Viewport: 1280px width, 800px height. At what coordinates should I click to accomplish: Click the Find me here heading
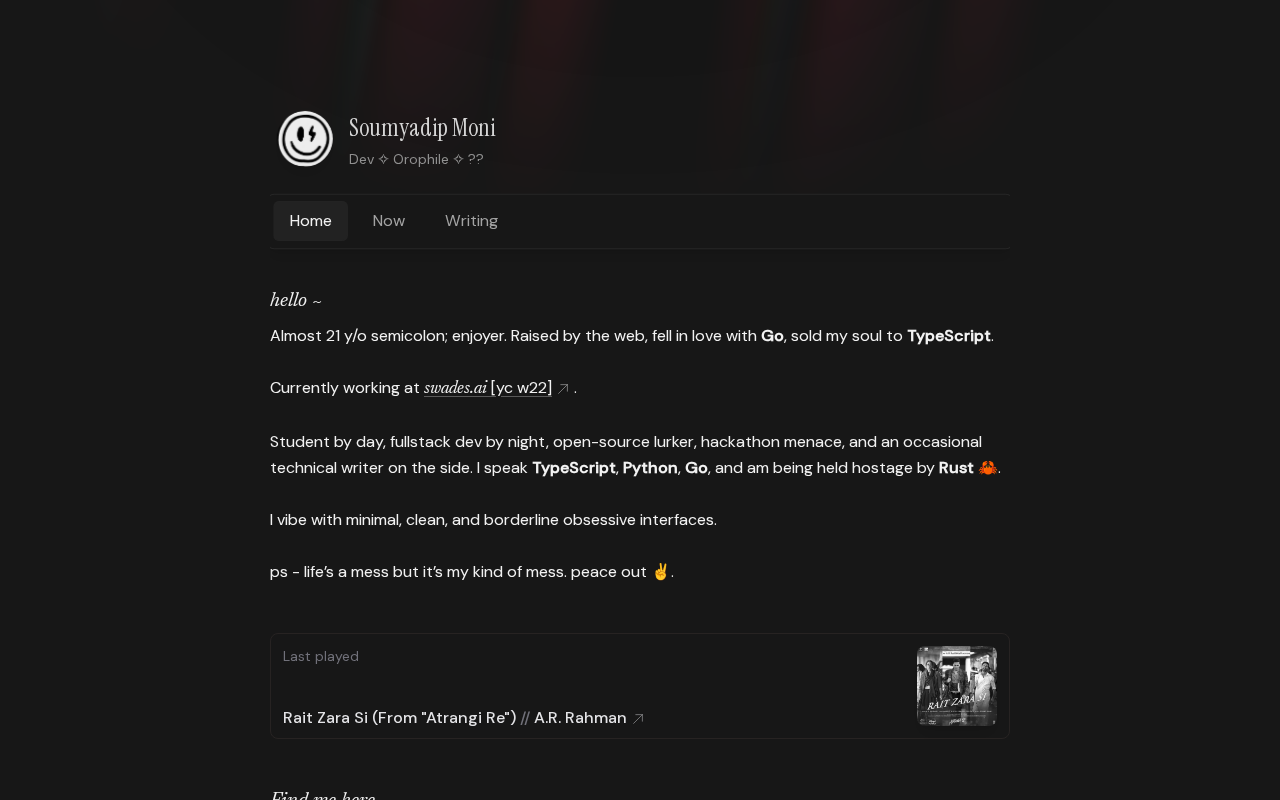322,795
